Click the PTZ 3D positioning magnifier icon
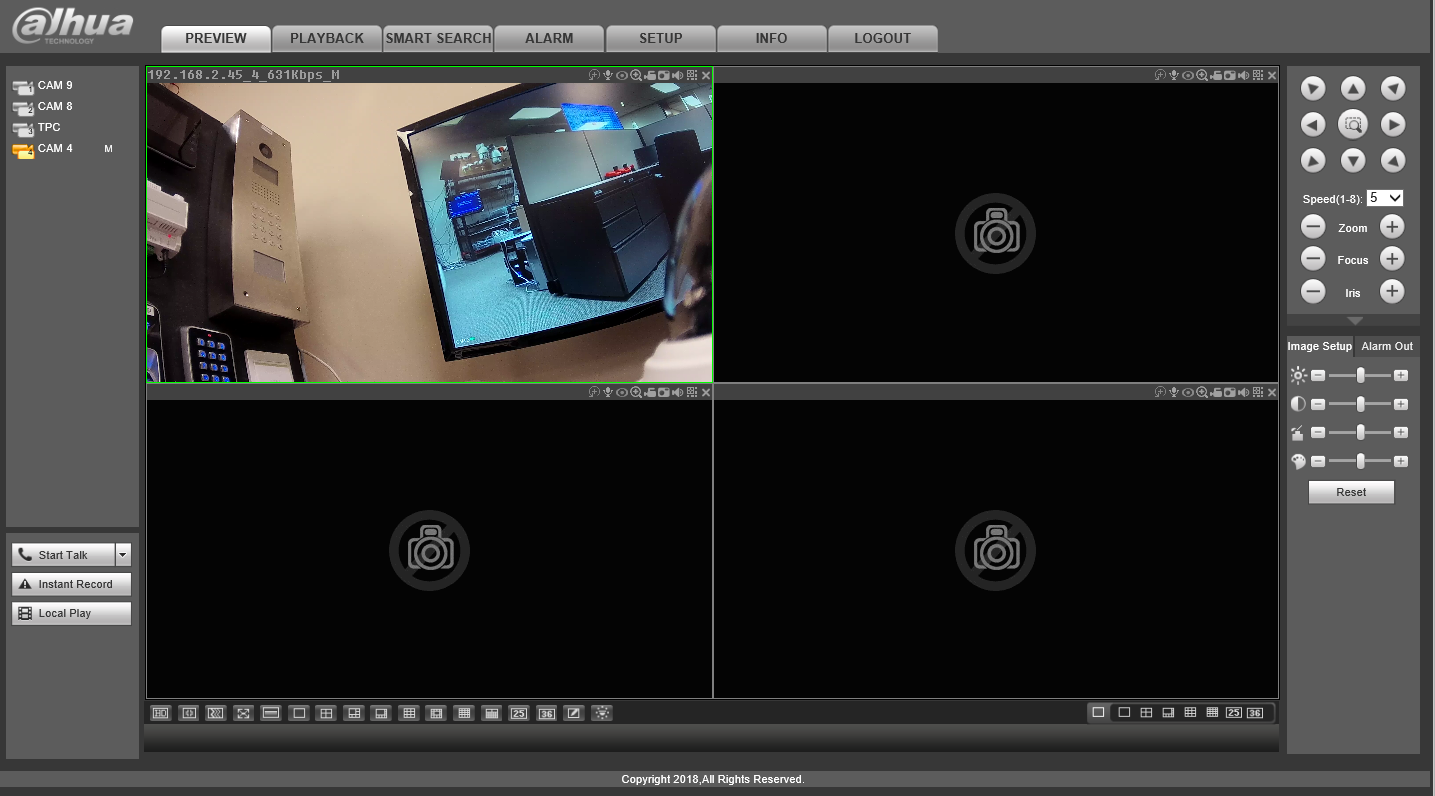This screenshot has width=1435, height=796. coord(1352,125)
